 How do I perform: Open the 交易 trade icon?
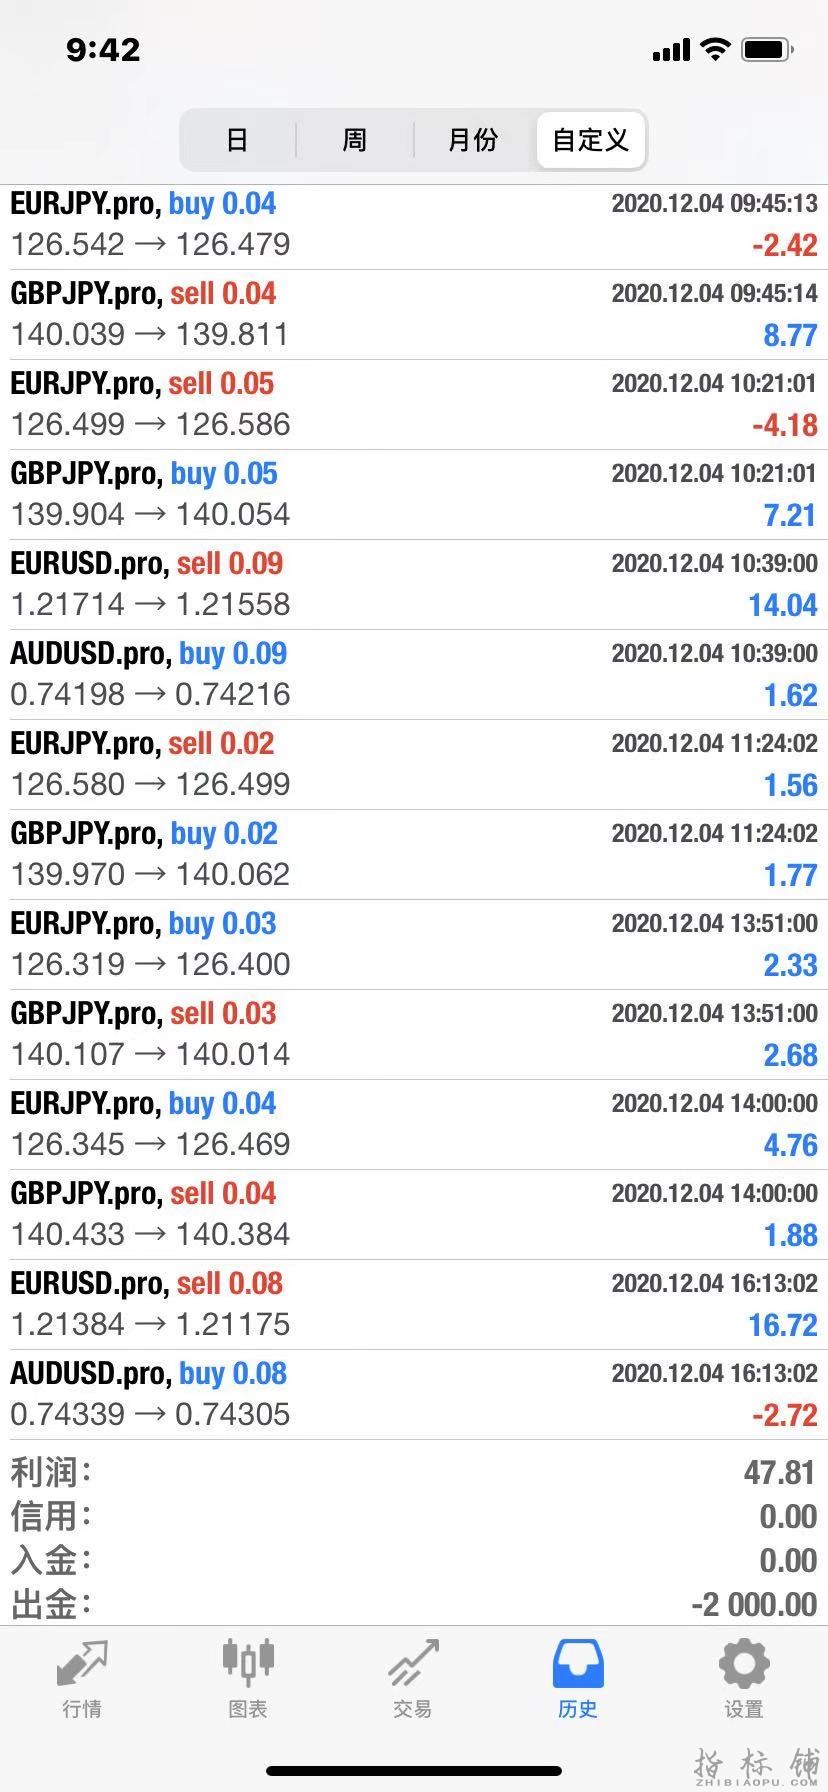tap(413, 1662)
